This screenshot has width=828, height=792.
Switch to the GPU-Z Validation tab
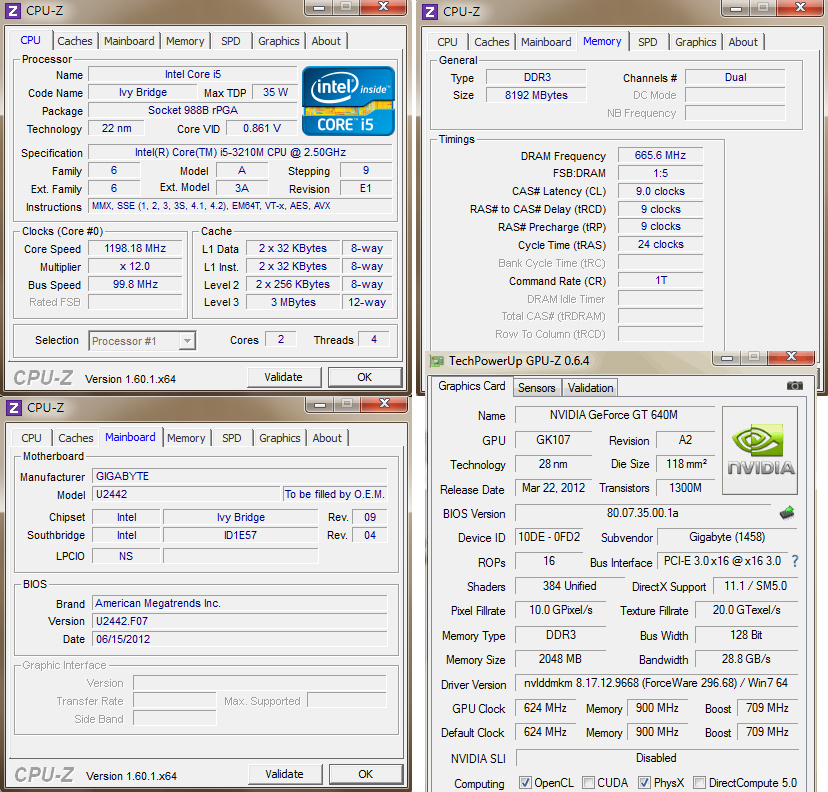point(590,388)
